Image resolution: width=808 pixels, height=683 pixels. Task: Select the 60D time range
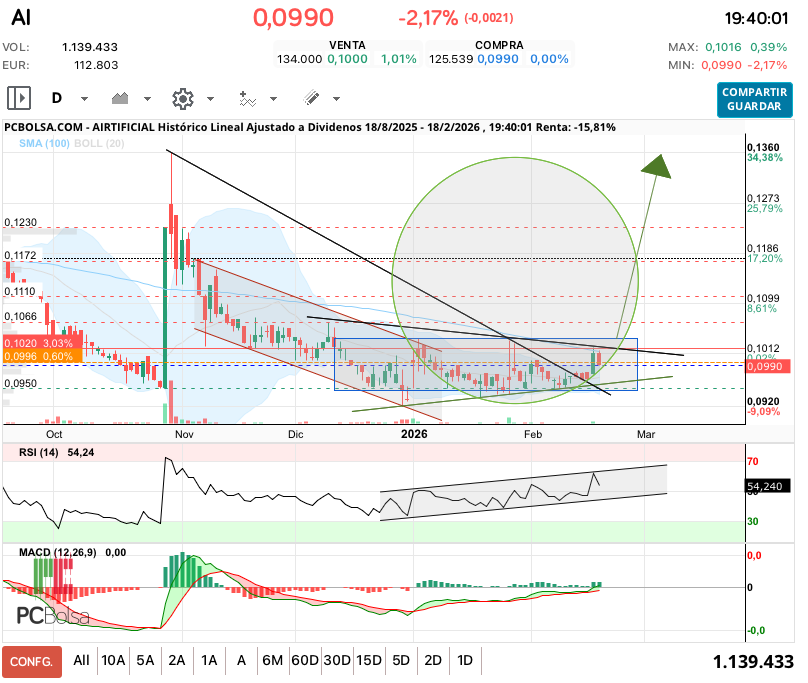(x=305, y=660)
